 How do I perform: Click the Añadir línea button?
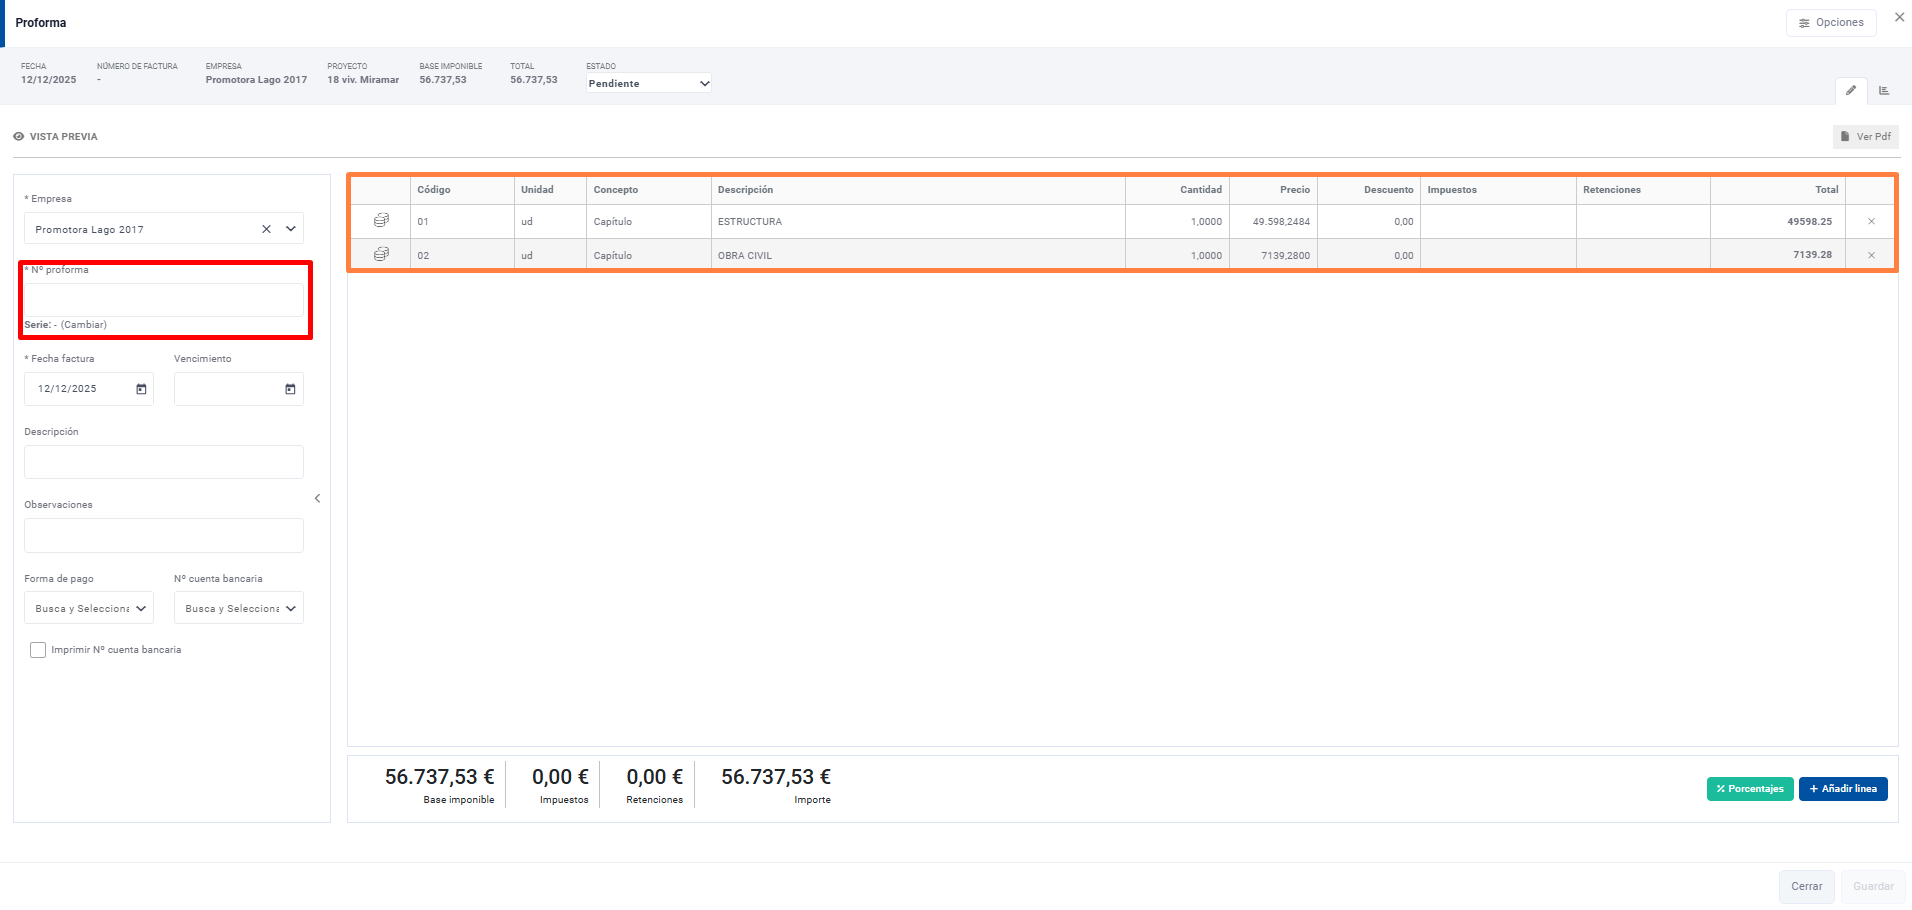1842,789
